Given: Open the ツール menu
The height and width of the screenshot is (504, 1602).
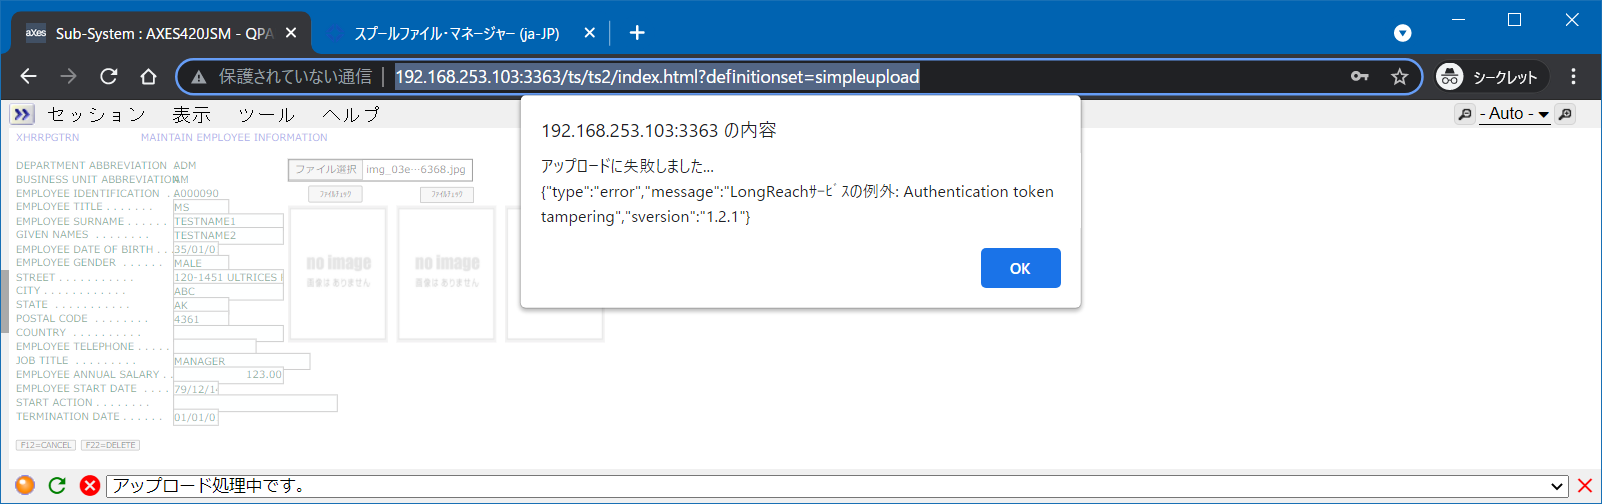Looking at the screenshot, I should [x=266, y=115].
